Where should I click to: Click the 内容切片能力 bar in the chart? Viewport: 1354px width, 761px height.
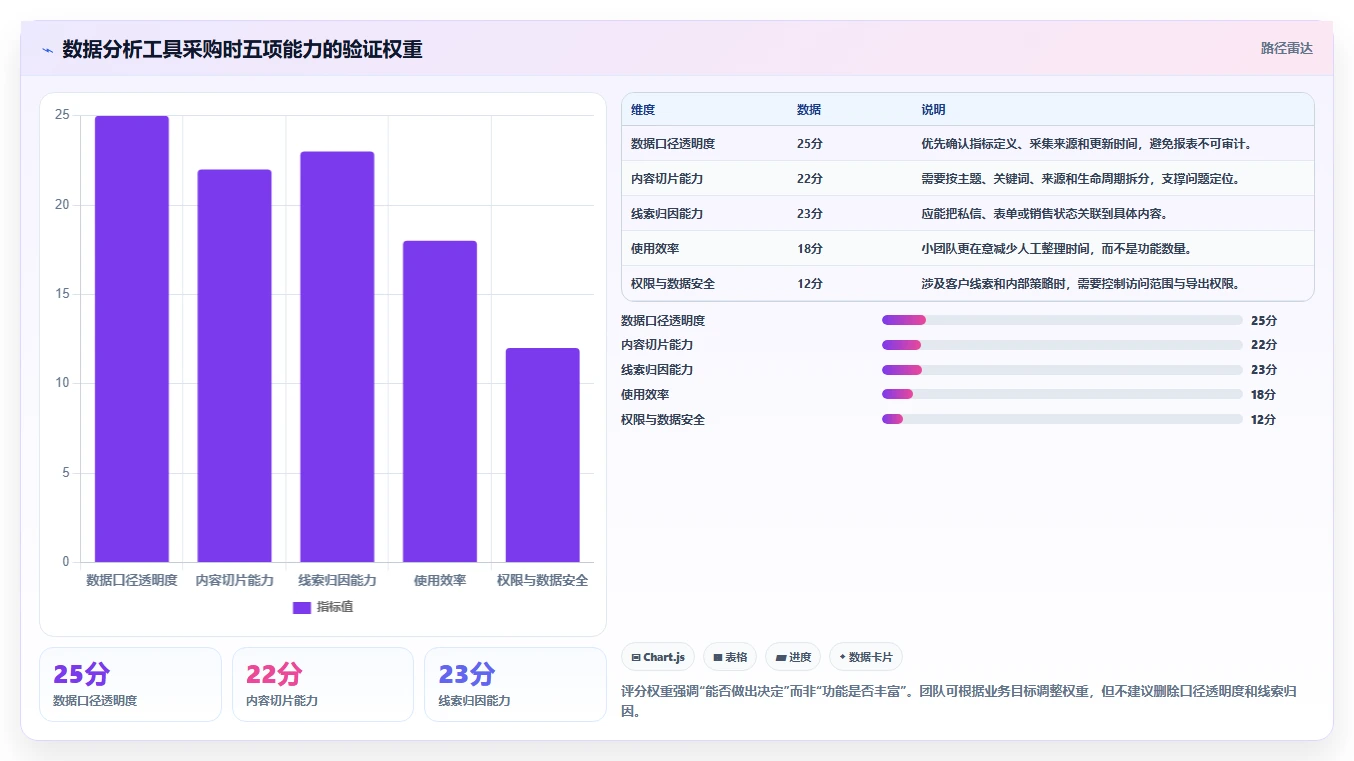pyautogui.click(x=234, y=366)
